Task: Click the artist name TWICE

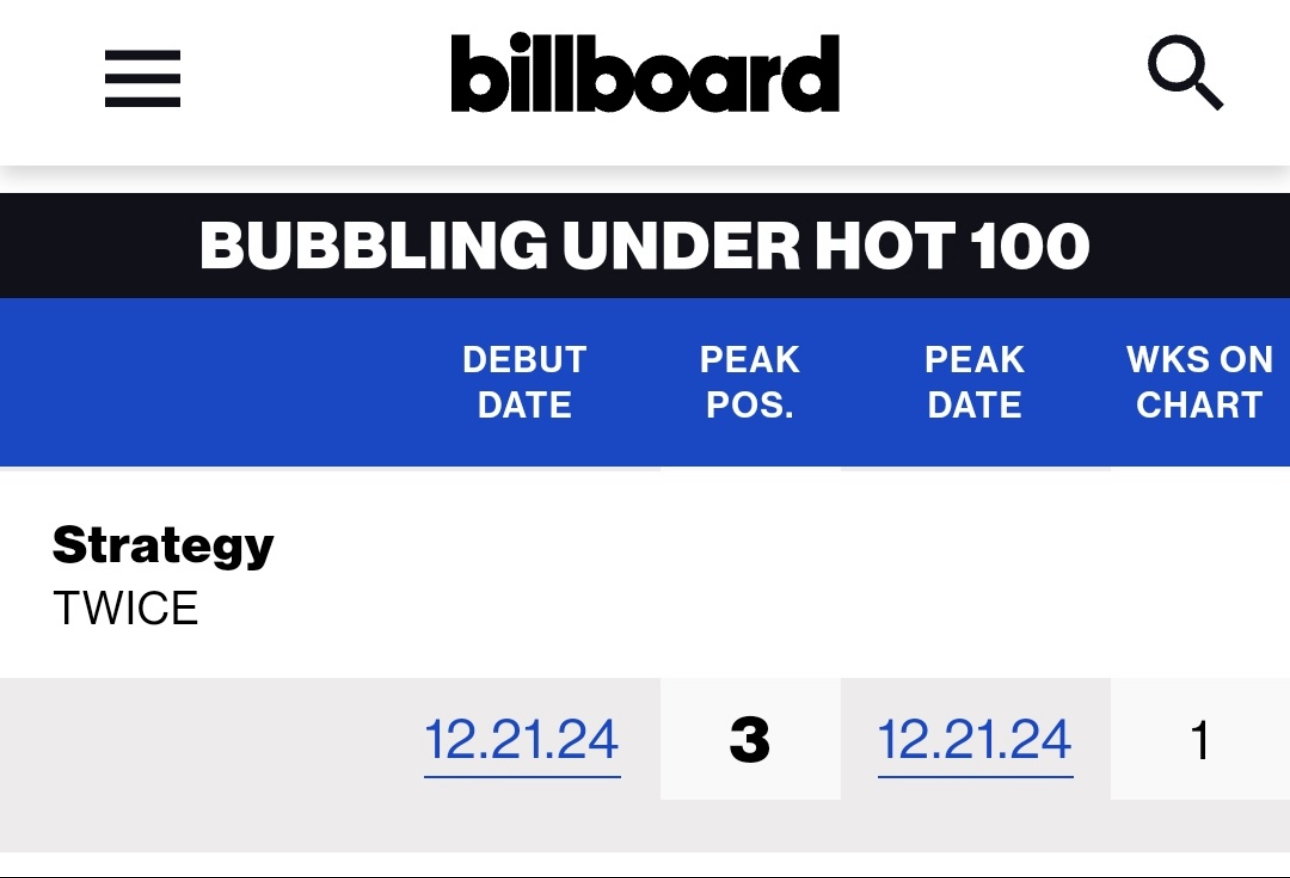Action: (126, 608)
